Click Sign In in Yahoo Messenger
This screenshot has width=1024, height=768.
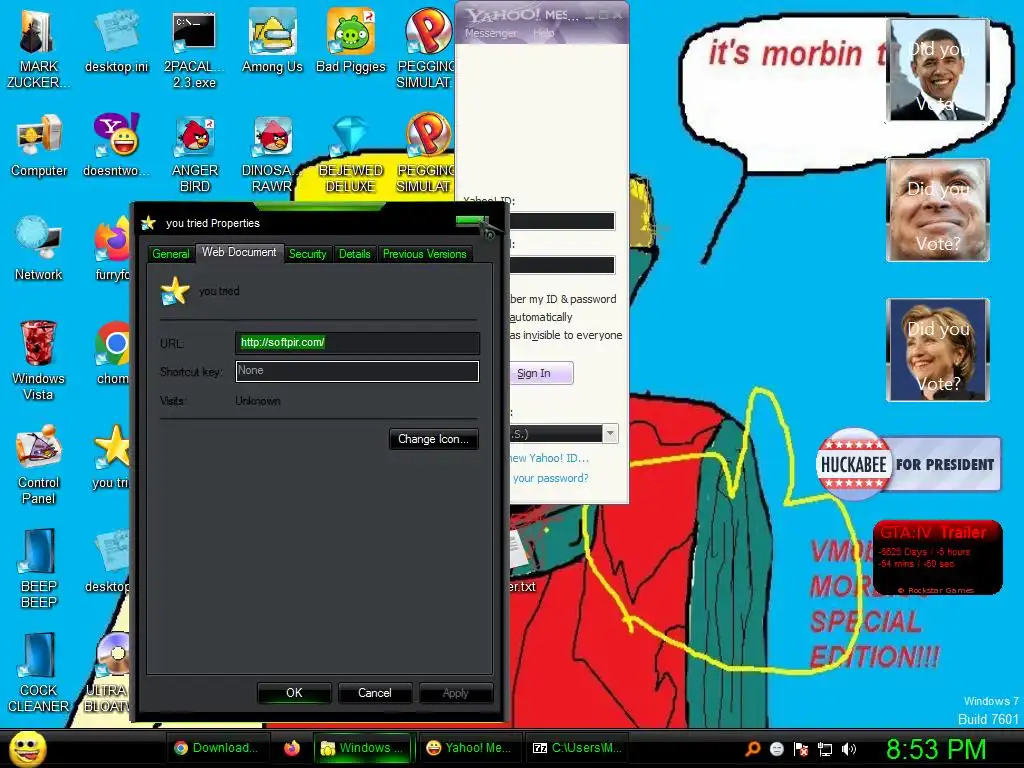(541, 373)
